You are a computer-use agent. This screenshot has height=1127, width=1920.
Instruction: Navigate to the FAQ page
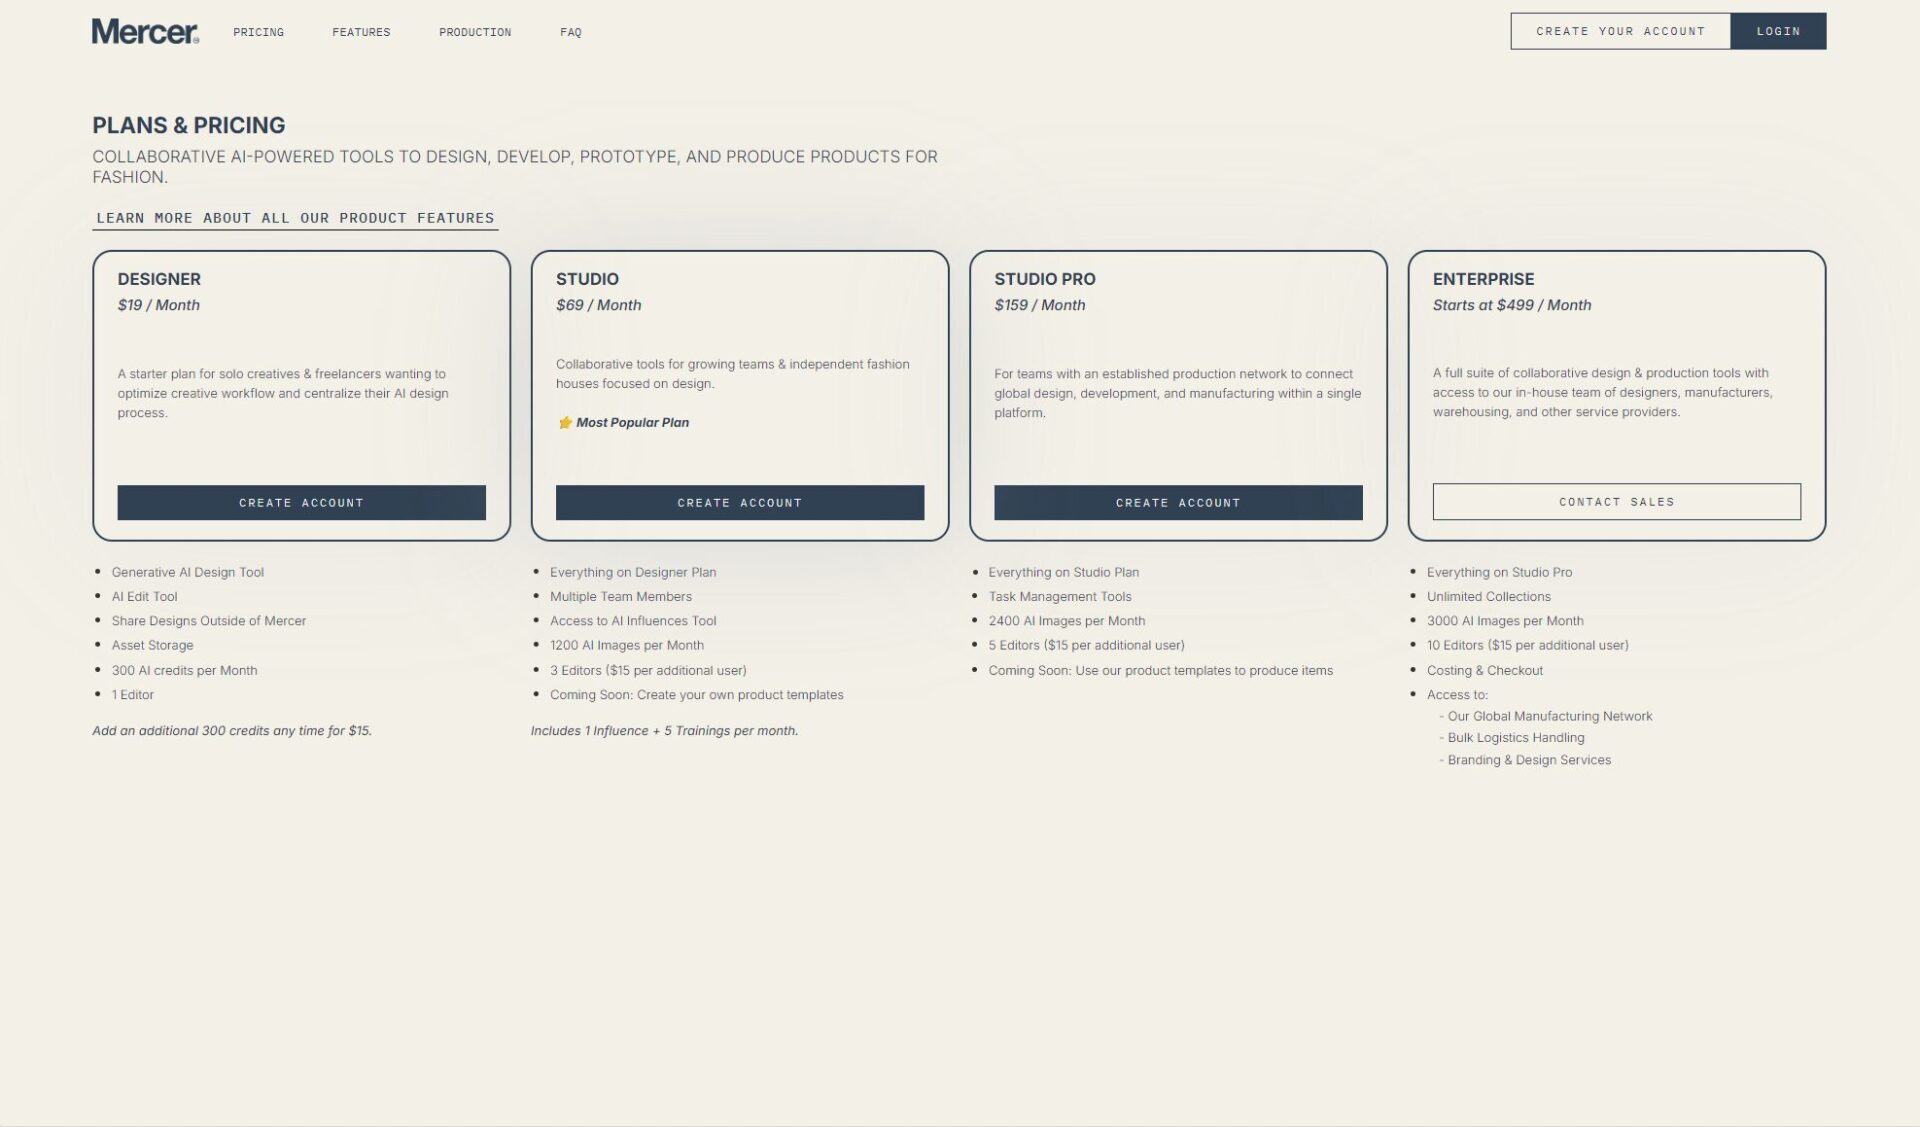coord(570,32)
